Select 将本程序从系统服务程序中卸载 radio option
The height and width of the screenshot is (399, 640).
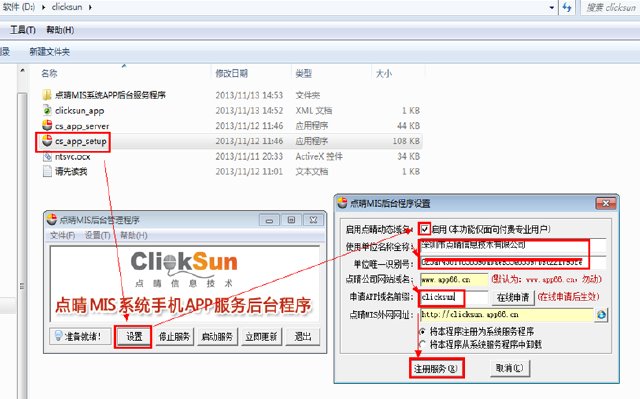point(423,344)
